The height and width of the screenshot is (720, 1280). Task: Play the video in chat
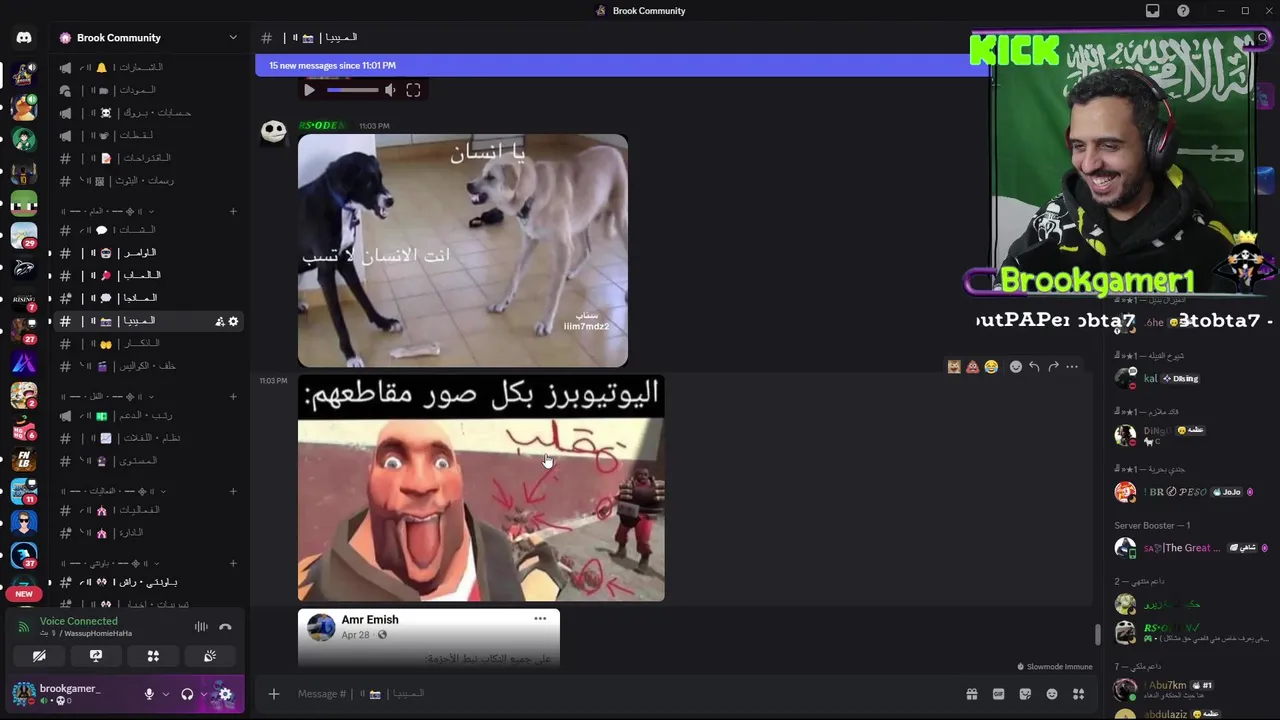point(309,90)
